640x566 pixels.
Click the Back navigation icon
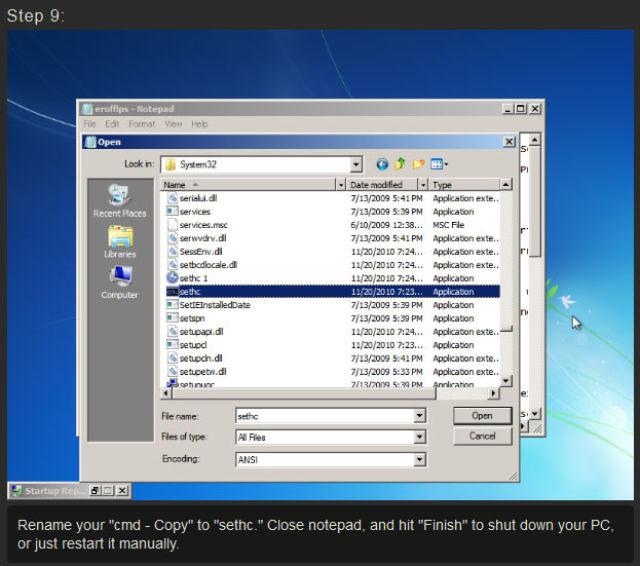382,164
